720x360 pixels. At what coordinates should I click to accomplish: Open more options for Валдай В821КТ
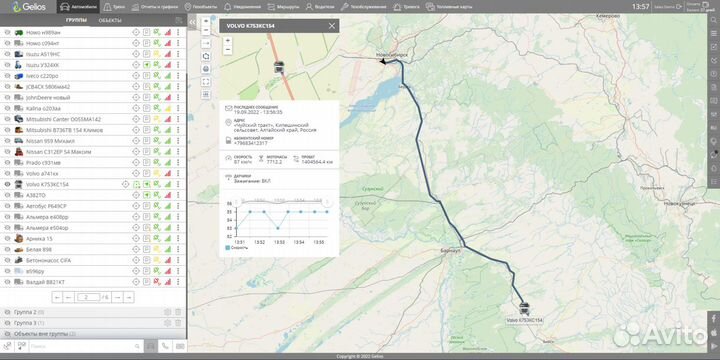(x=178, y=282)
